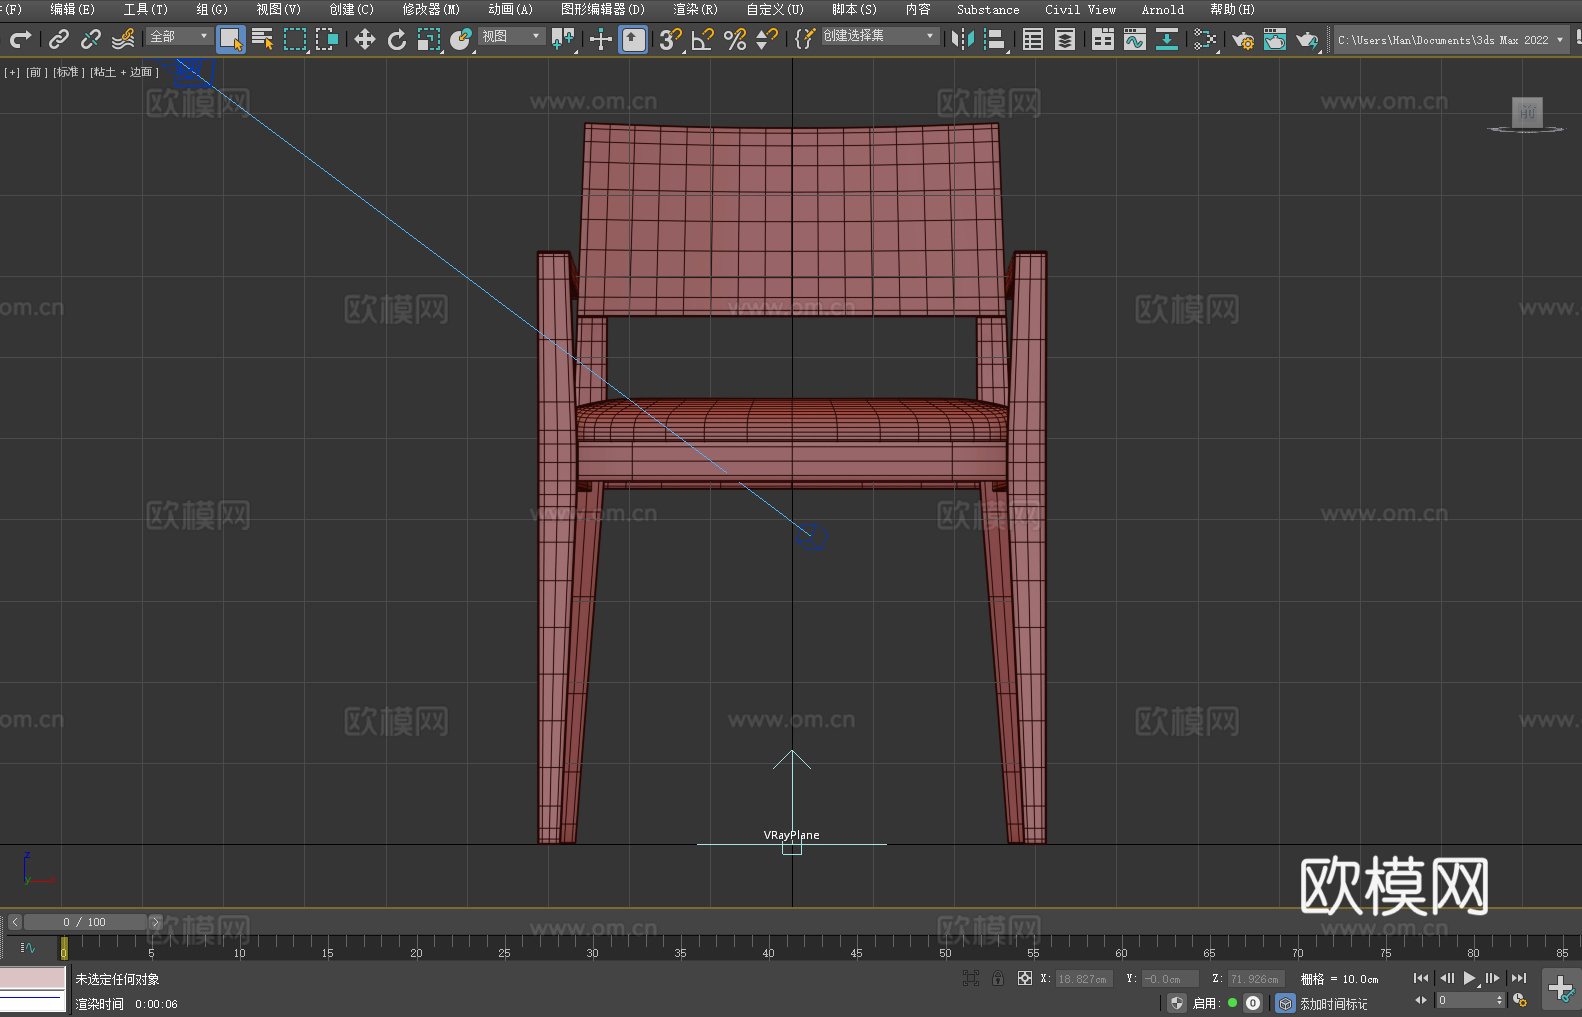Toggle the 3D Snaps button
The width and height of the screenshot is (1582, 1017).
point(671,39)
